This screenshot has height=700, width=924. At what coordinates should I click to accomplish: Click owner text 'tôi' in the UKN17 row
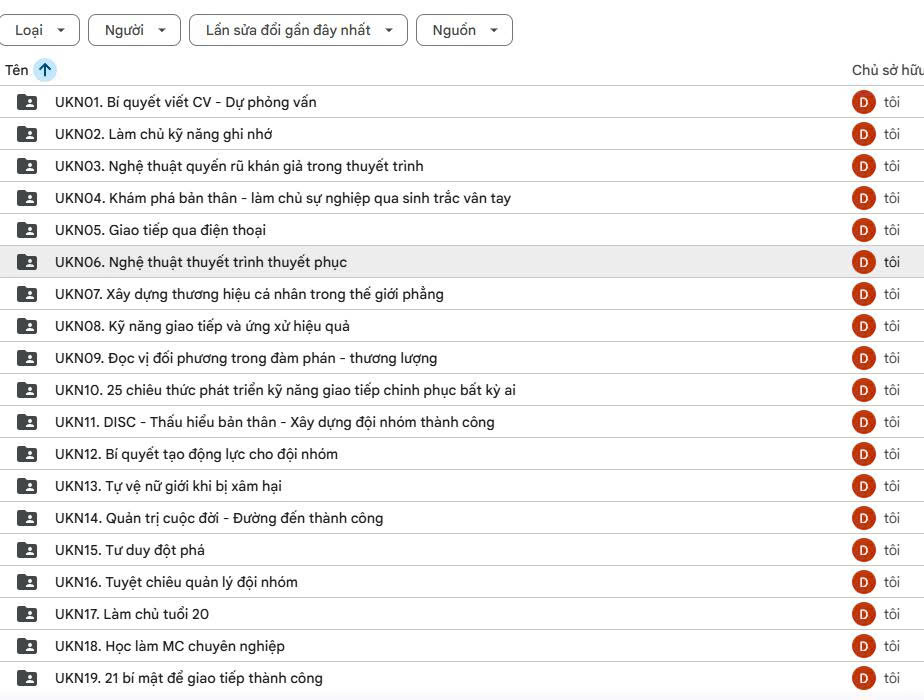[892, 614]
